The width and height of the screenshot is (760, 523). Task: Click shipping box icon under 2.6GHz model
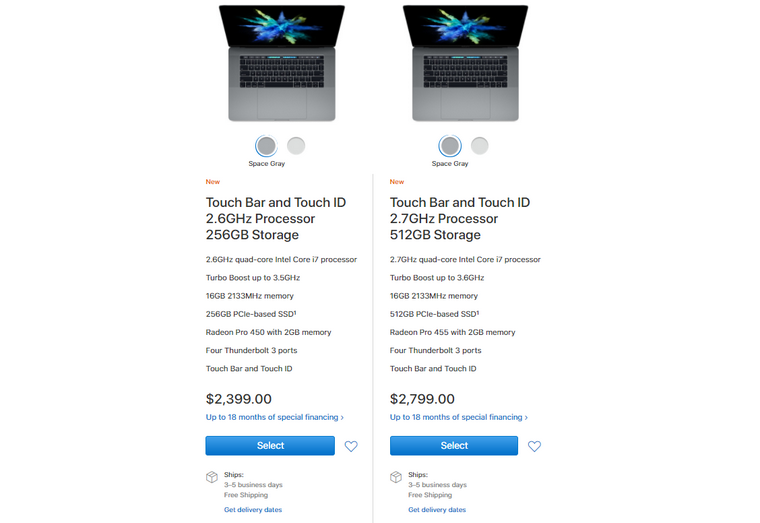[x=212, y=478]
